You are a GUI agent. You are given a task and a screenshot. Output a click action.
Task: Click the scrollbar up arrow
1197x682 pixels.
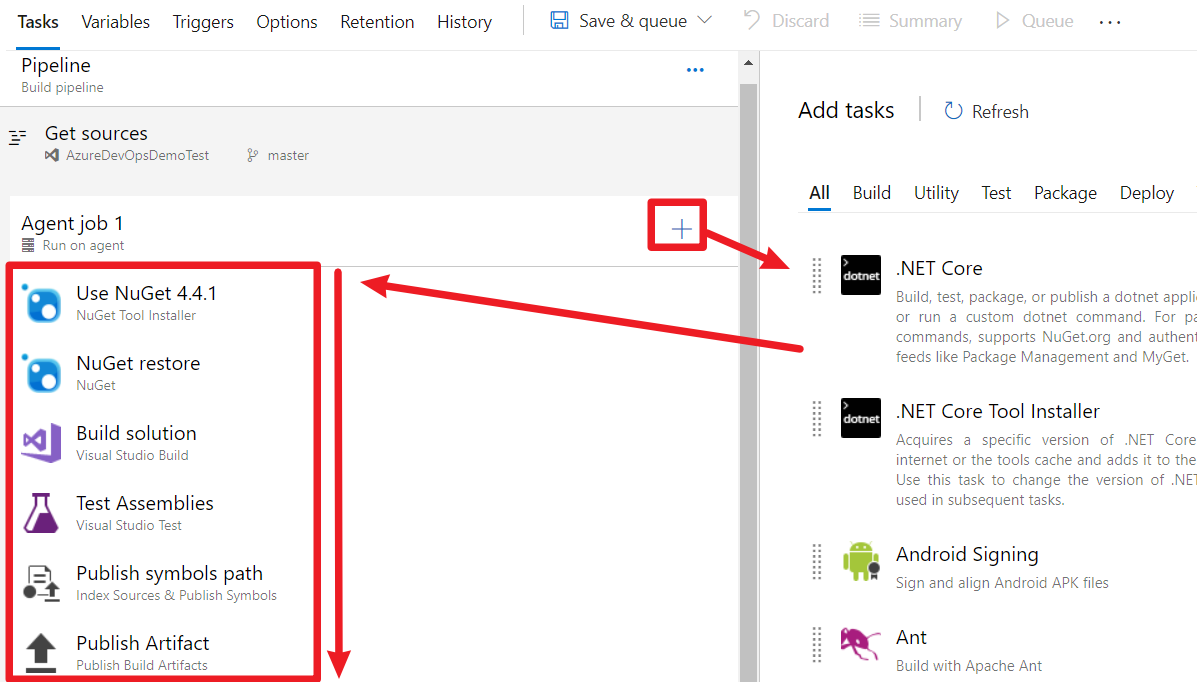(748, 63)
